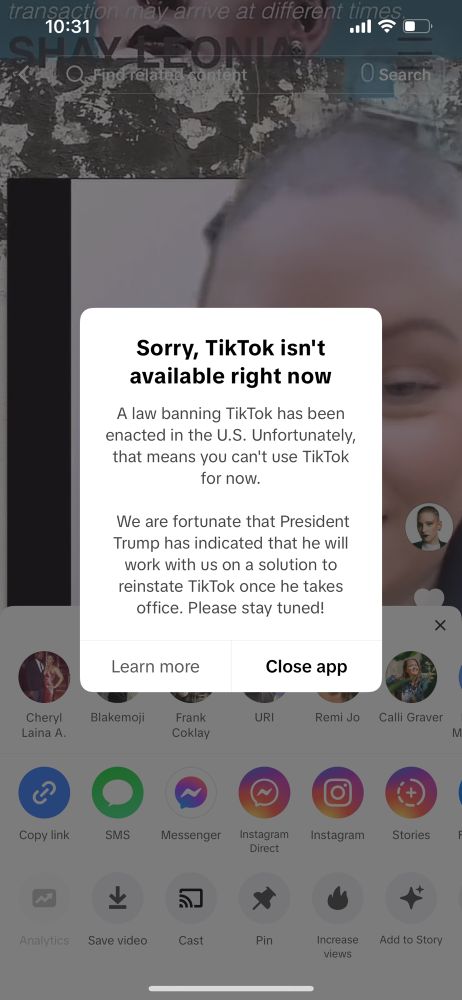Pin the video with the Pin icon
The width and height of the screenshot is (462, 1000).
click(x=264, y=898)
